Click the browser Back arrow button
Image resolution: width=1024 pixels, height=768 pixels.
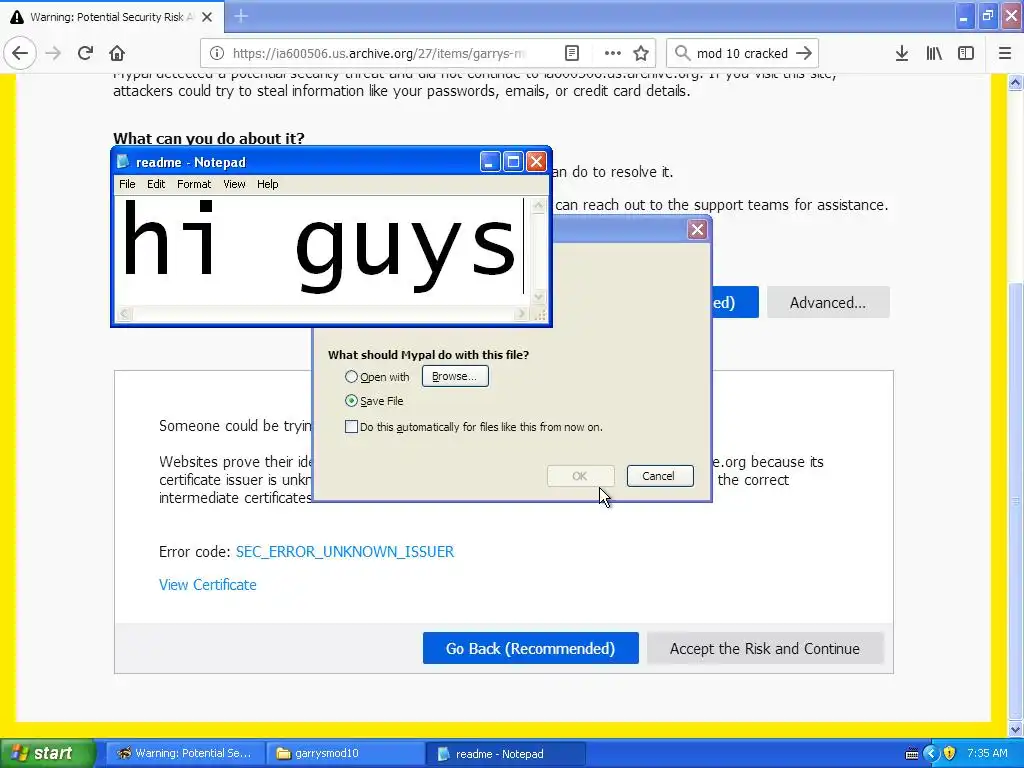20,53
